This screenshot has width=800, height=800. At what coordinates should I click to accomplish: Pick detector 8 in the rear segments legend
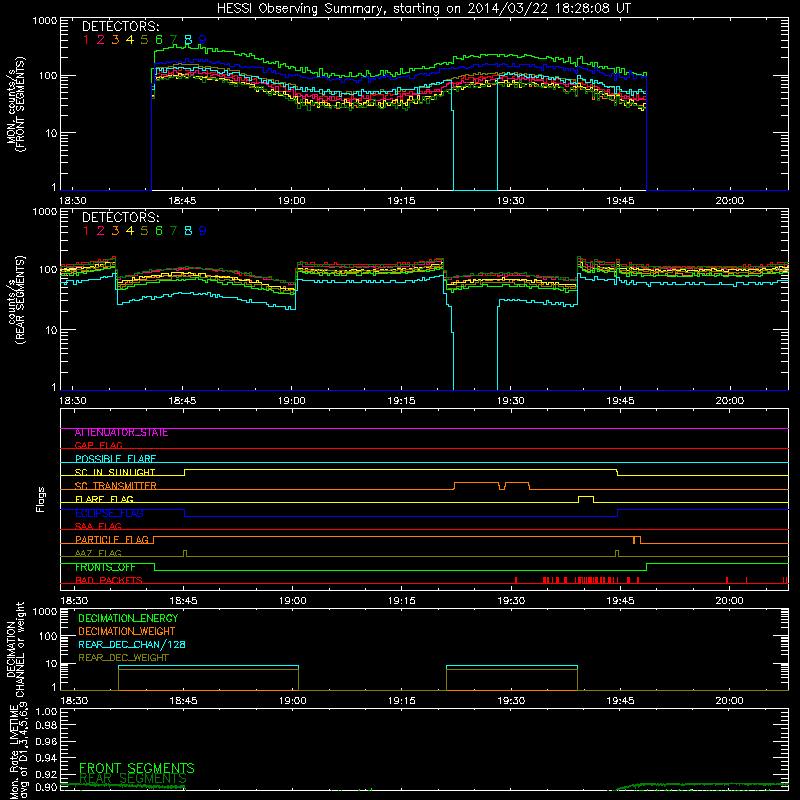[x=188, y=231]
